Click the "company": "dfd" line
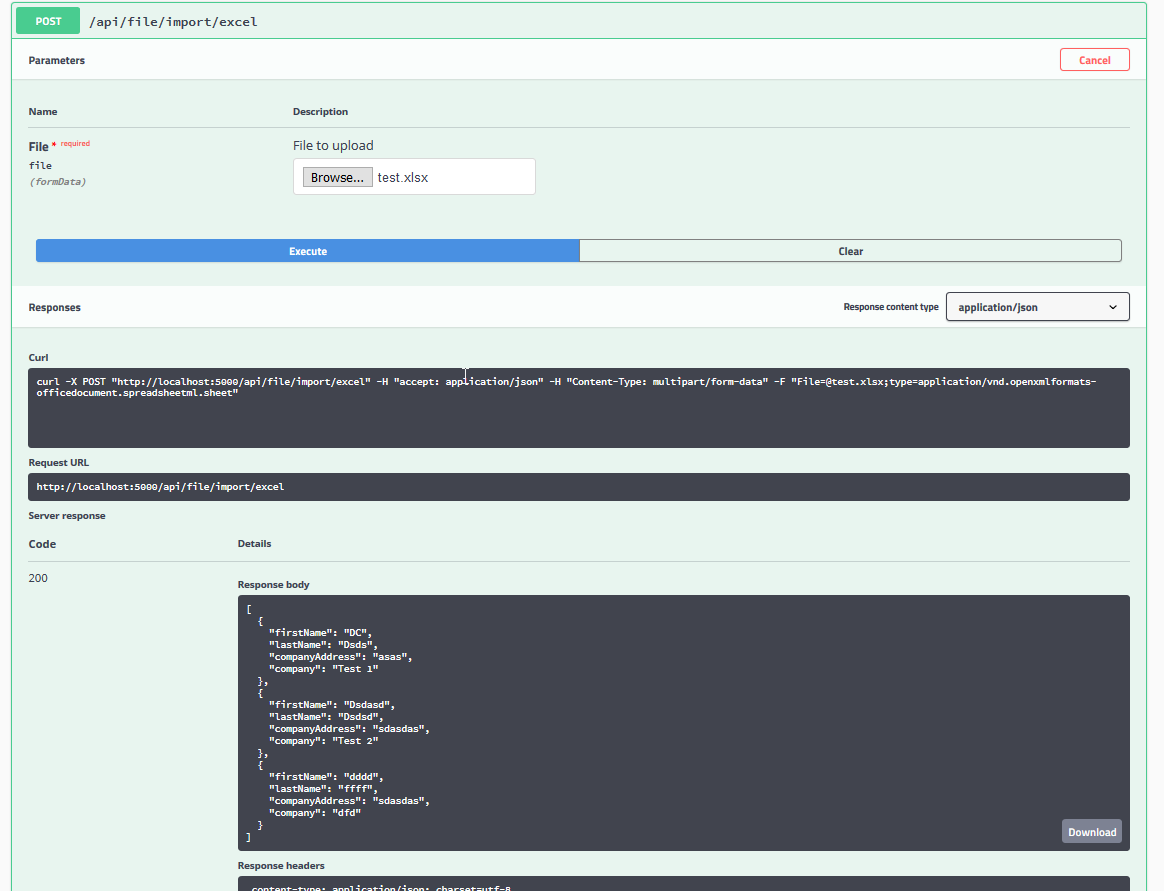 coord(315,813)
